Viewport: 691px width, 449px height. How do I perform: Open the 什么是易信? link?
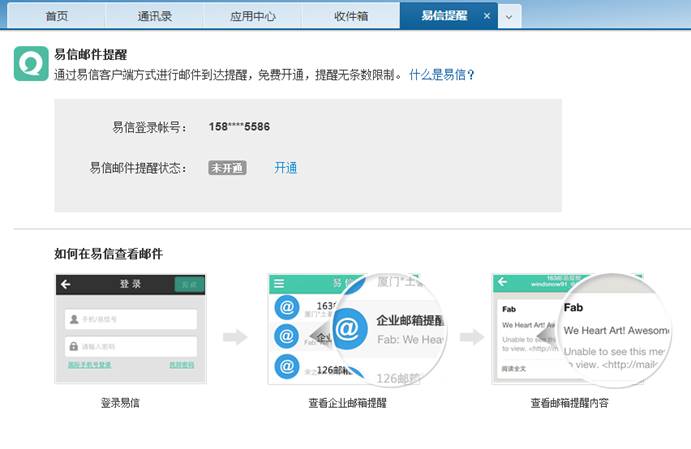(x=442, y=74)
